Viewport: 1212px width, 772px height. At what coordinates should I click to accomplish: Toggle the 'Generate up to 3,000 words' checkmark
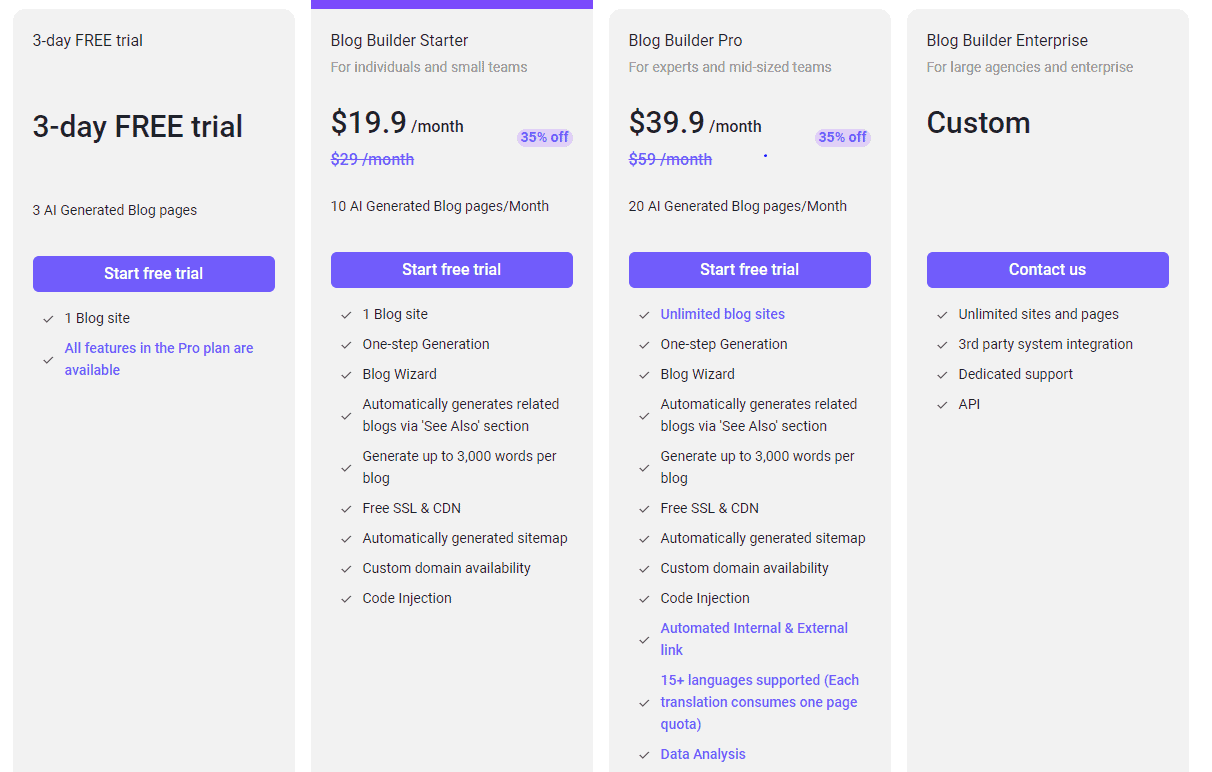[x=346, y=467]
